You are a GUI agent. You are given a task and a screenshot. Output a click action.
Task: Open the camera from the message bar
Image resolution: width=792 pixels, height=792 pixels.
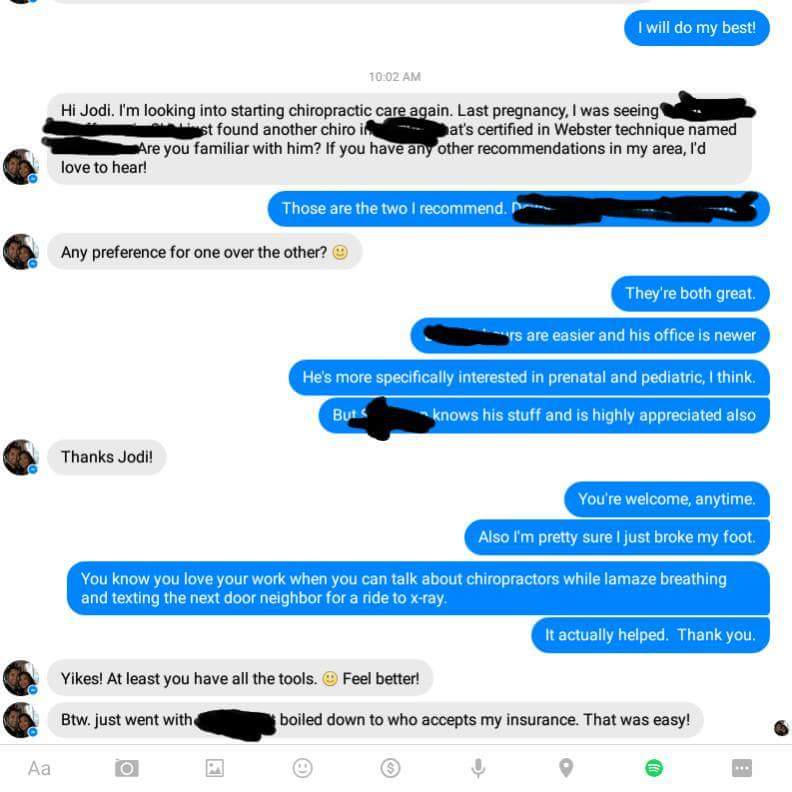(x=127, y=768)
